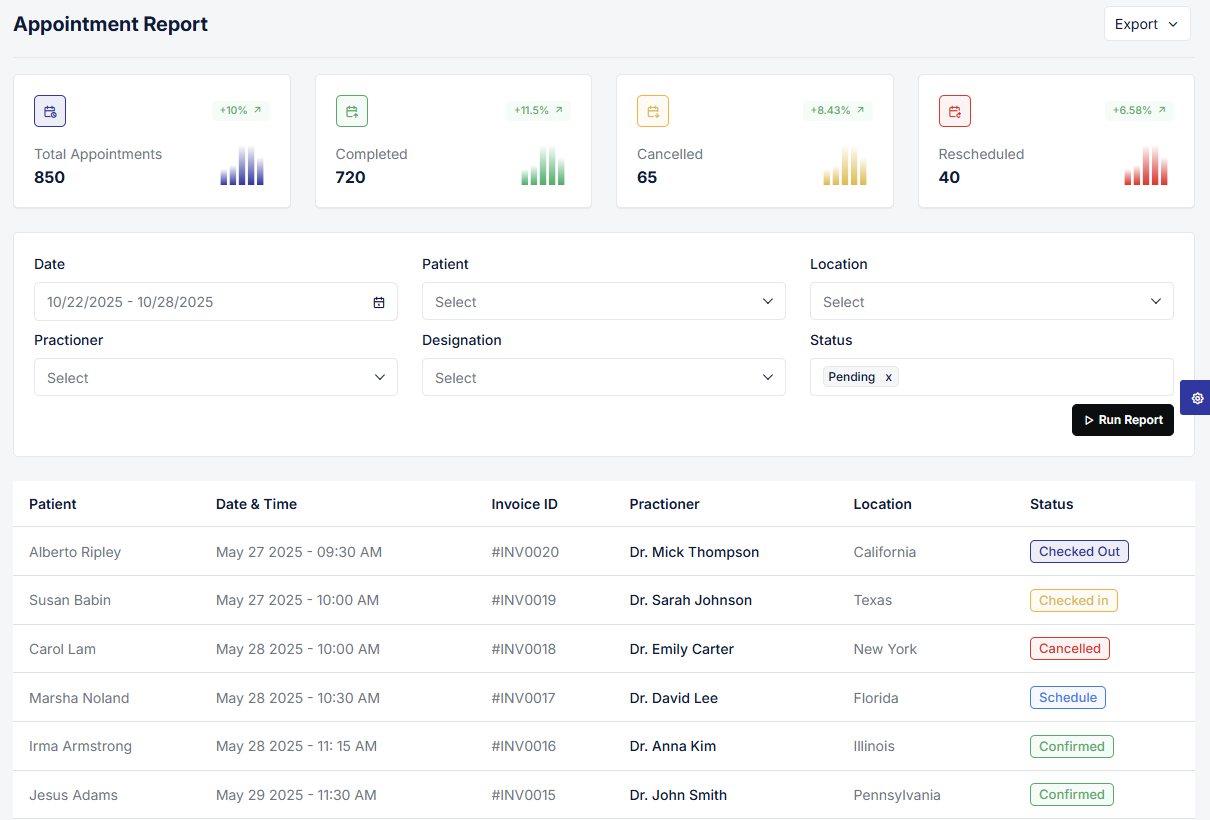Screen dimensions: 1210x820
Task: Click the +11.5% trend badge
Action: pos(538,110)
